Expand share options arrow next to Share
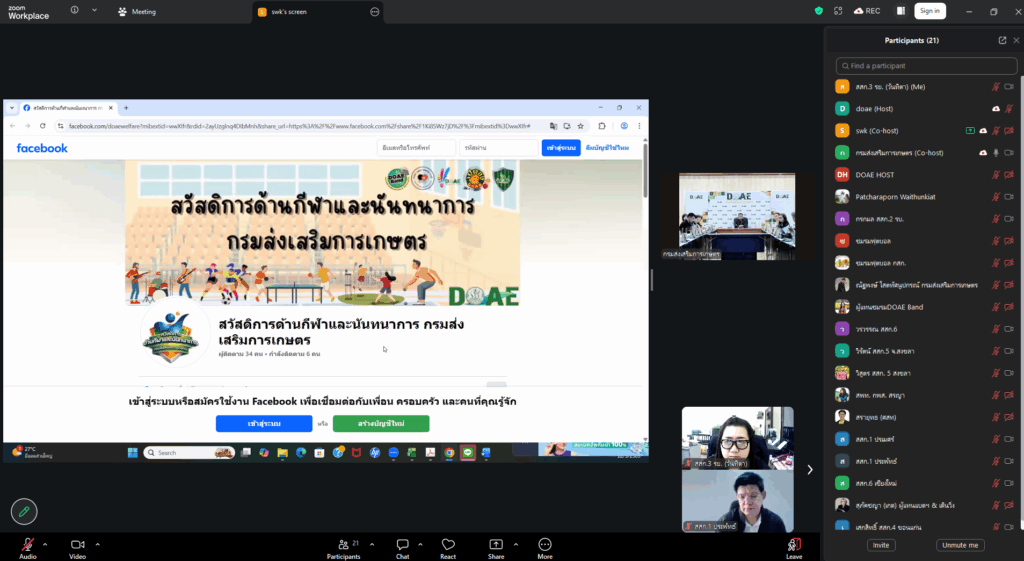Image resolution: width=1024 pixels, height=561 pixels. click(516, 544)
